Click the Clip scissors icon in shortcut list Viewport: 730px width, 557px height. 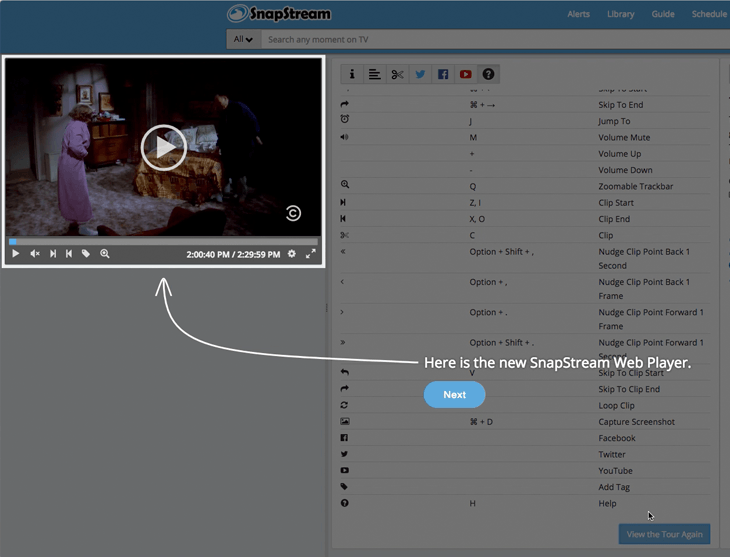point(345,235)
